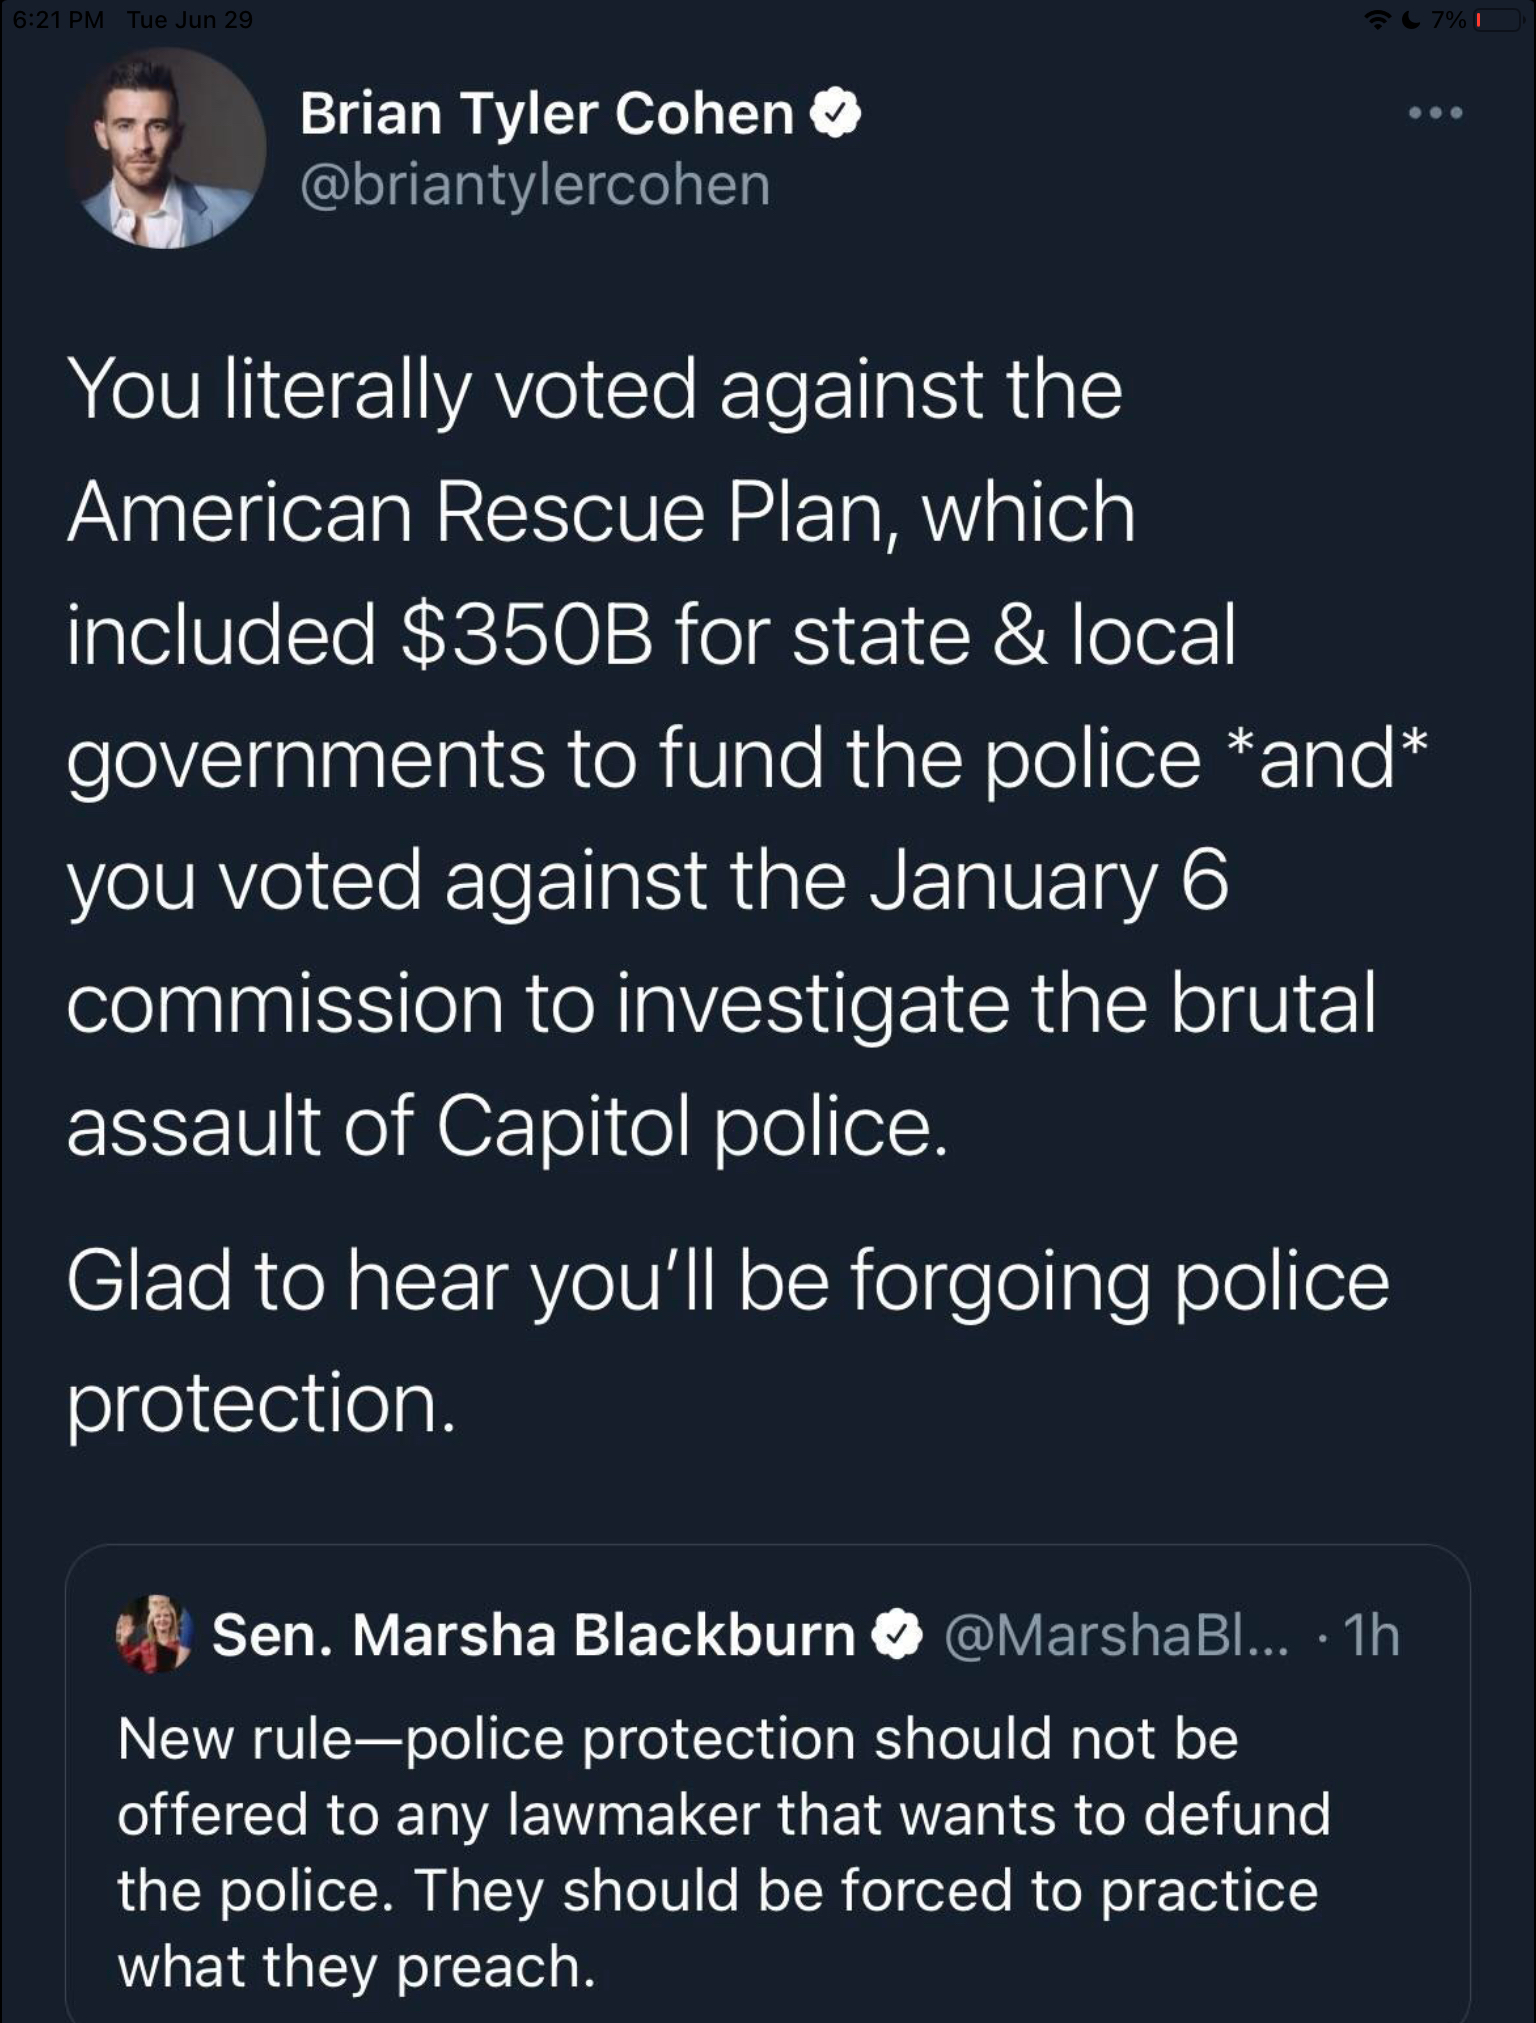
Task: Open the three-dot more options menu
Action: tap(1435, 113)
